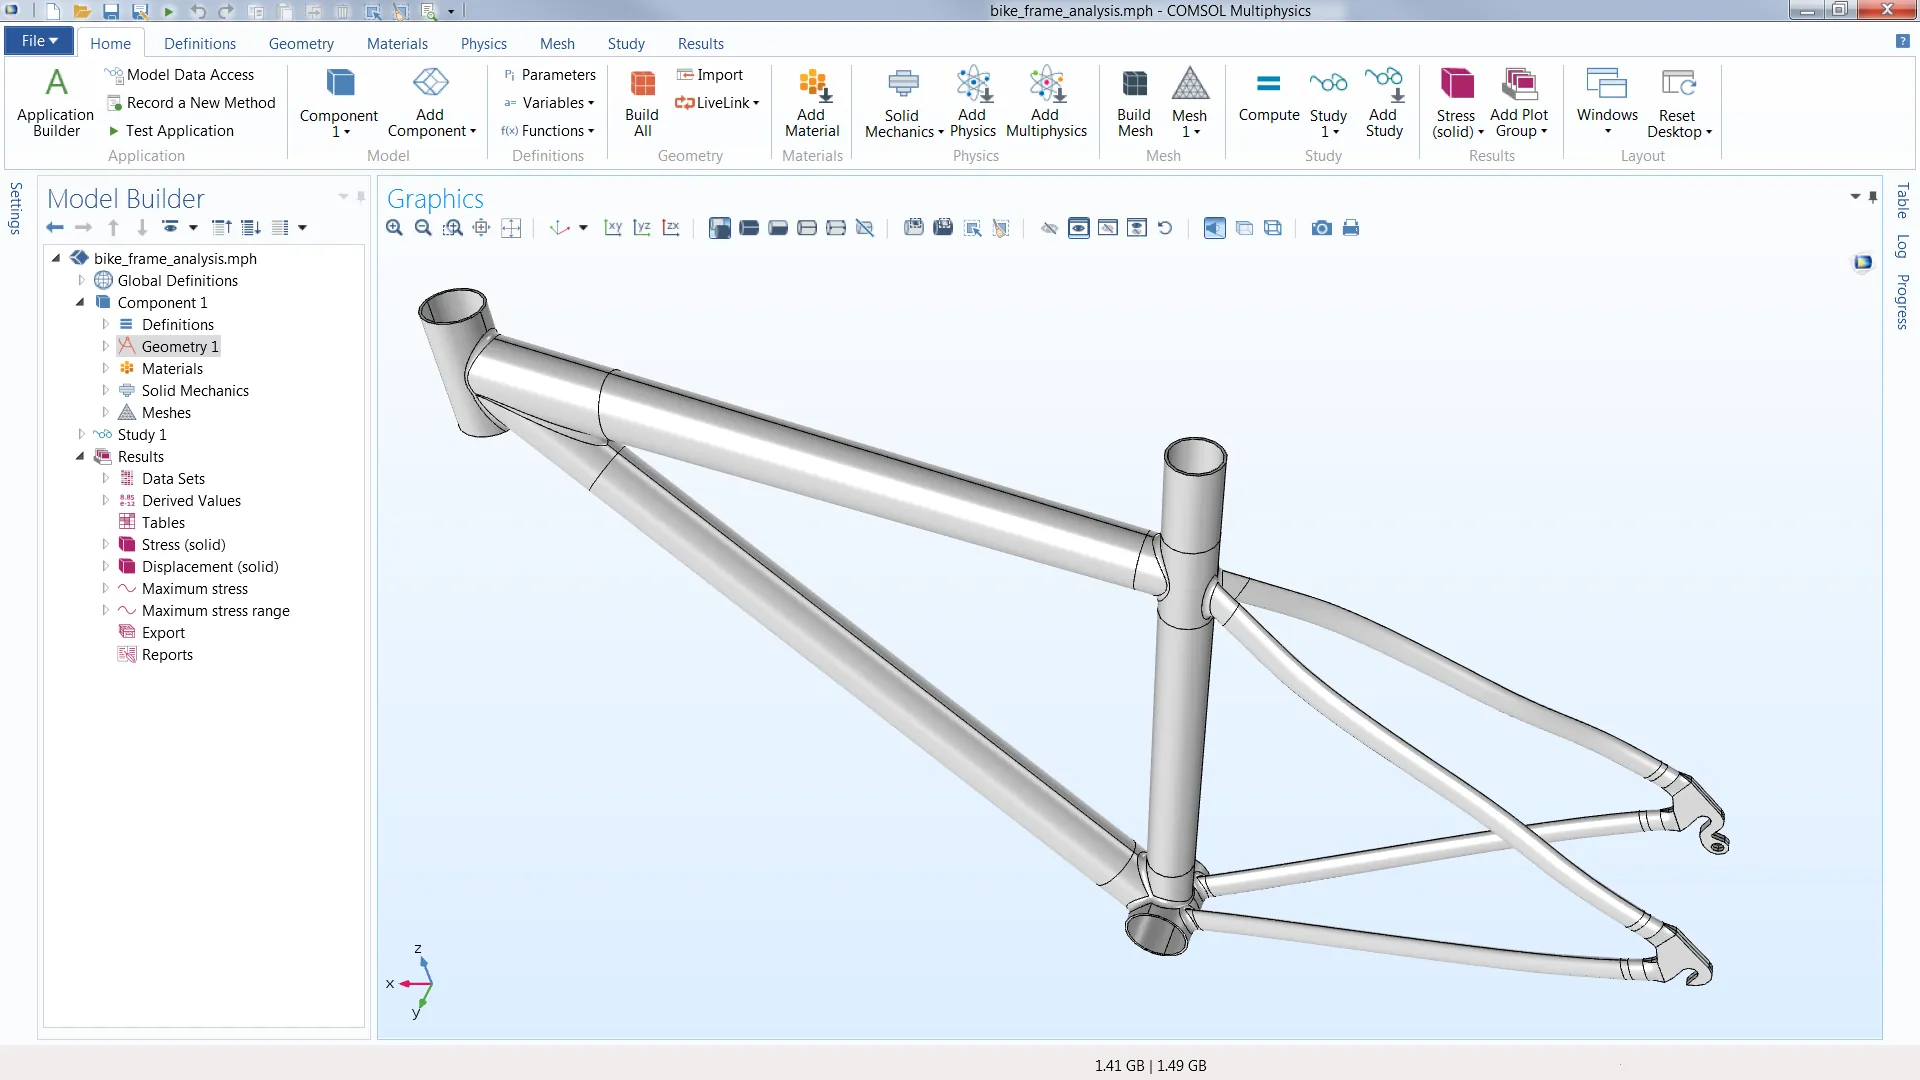Expand the Global Definitions node
The image size is (1920, 1080).
pos(82,281)
